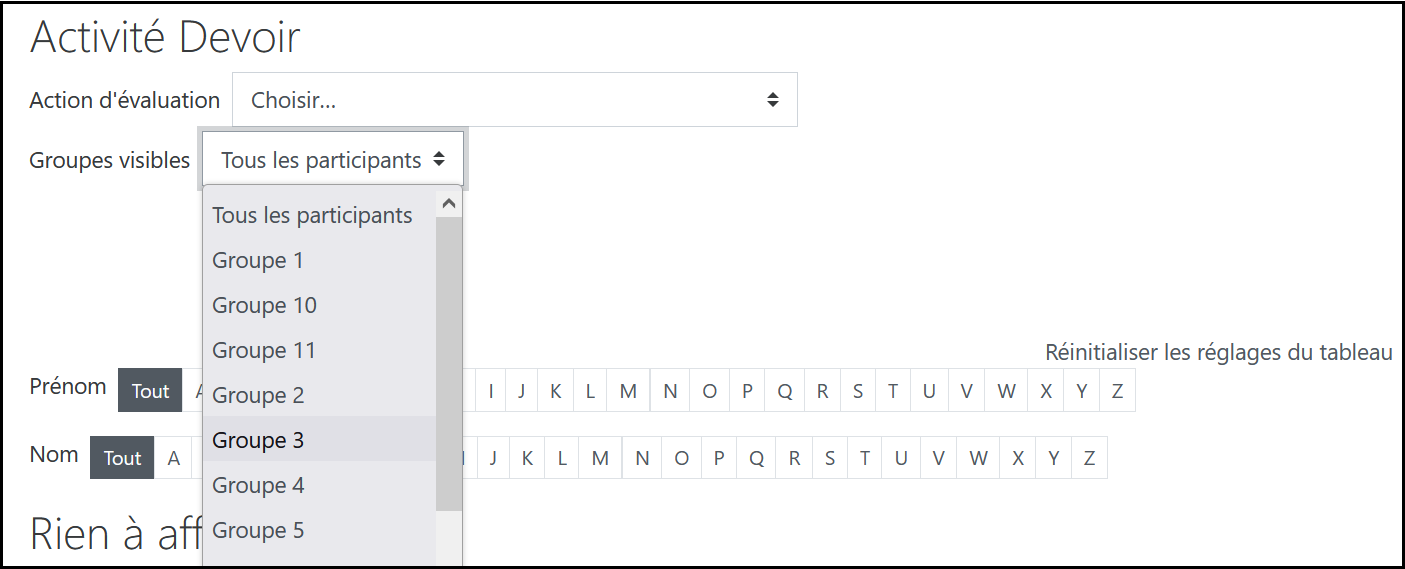Select 'Tout' in the Prénom filter
Viewport: 1405px width, 569px height.
click(150, 391)
